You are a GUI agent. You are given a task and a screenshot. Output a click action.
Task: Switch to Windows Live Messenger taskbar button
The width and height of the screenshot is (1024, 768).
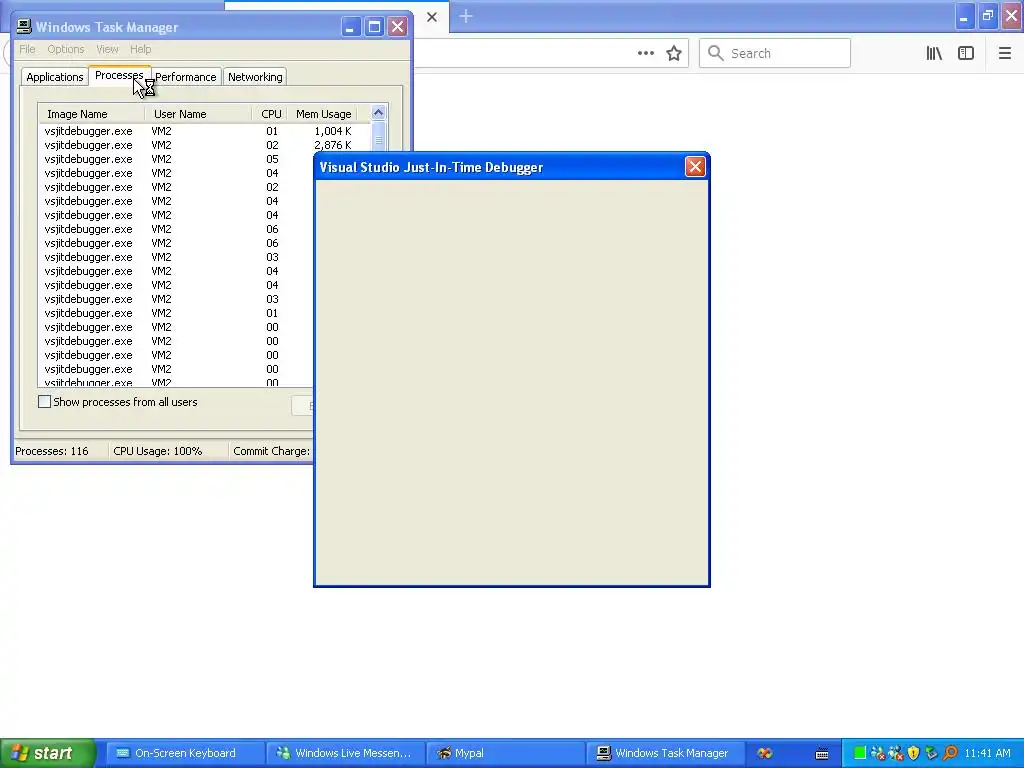(345, 753)
